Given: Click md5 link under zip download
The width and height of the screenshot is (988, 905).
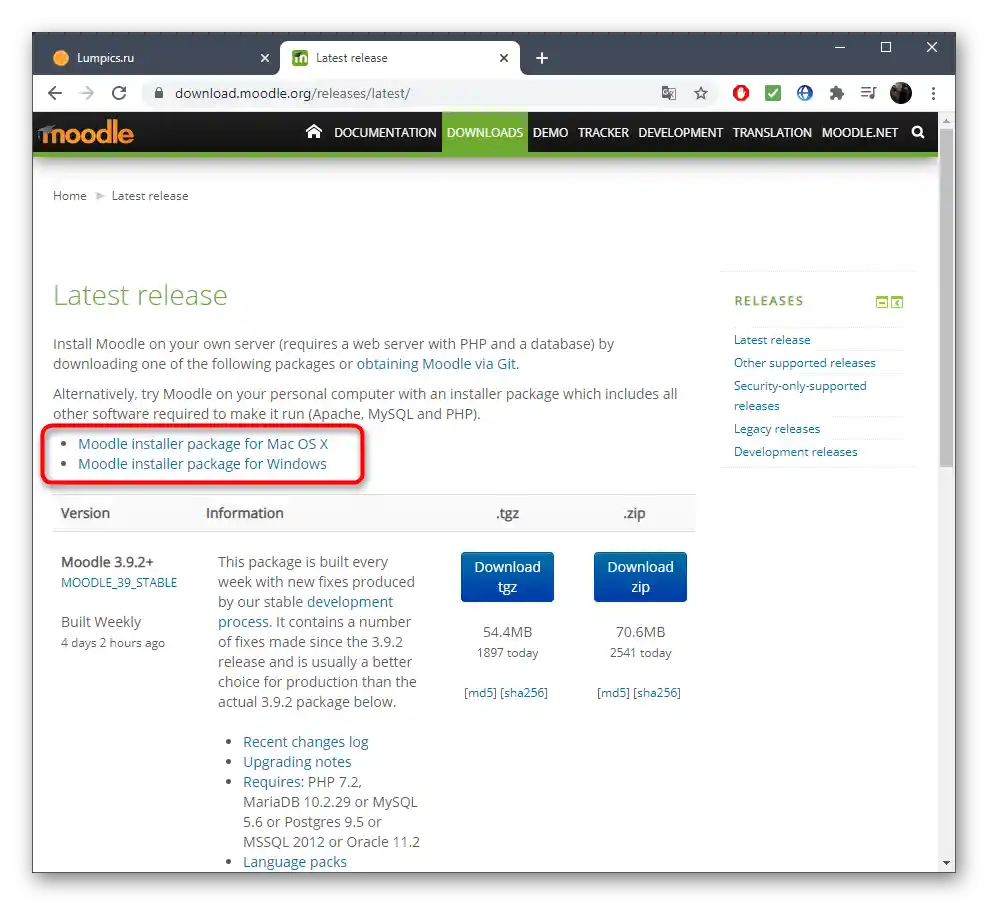Looking at the screenshot, I should pos(613,693).
